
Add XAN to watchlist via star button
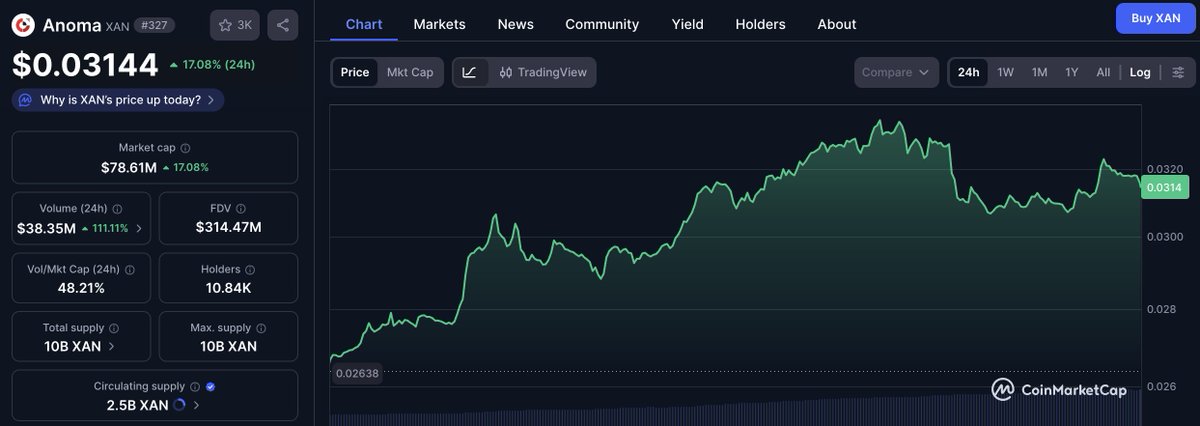coord(236,25)
